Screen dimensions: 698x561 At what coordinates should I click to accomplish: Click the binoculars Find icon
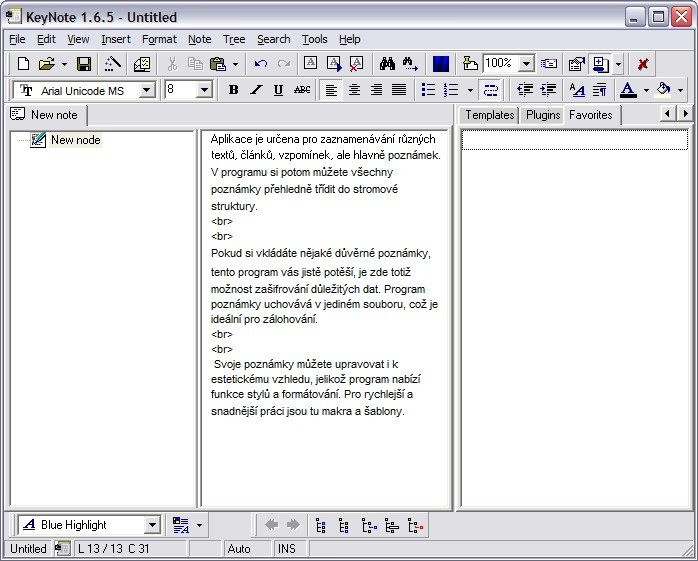(387, 64)
